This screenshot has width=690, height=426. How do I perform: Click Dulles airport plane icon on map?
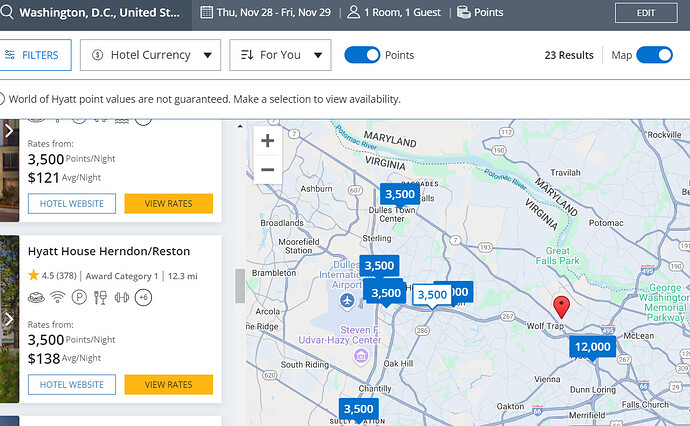click(x=347, y=301)
